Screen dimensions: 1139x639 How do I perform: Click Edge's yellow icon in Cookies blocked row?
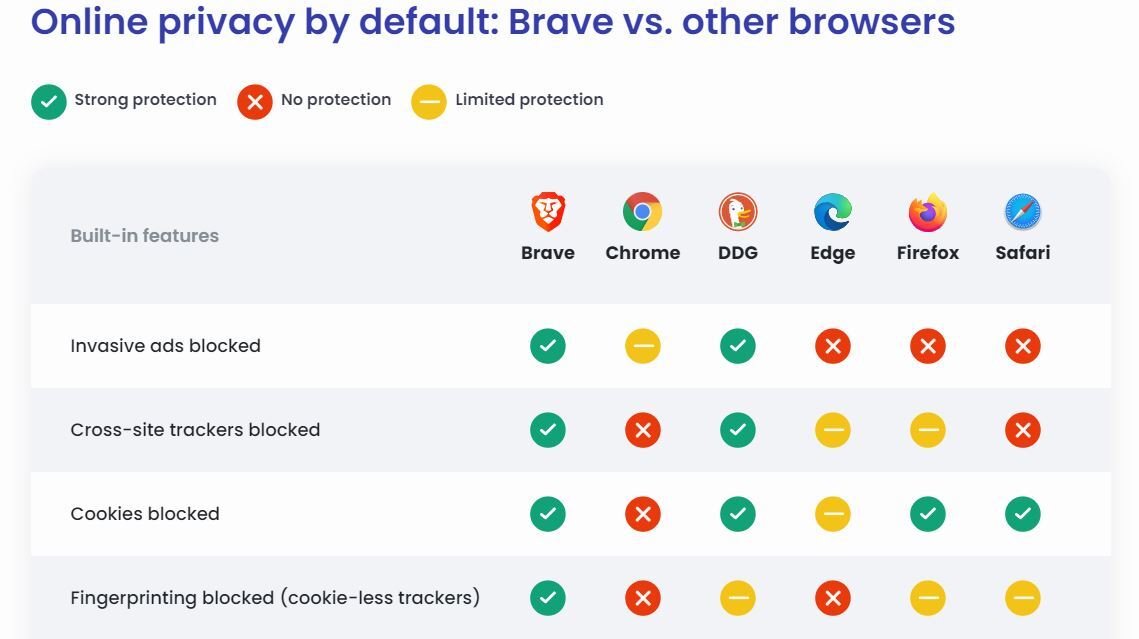coord(832,514)
